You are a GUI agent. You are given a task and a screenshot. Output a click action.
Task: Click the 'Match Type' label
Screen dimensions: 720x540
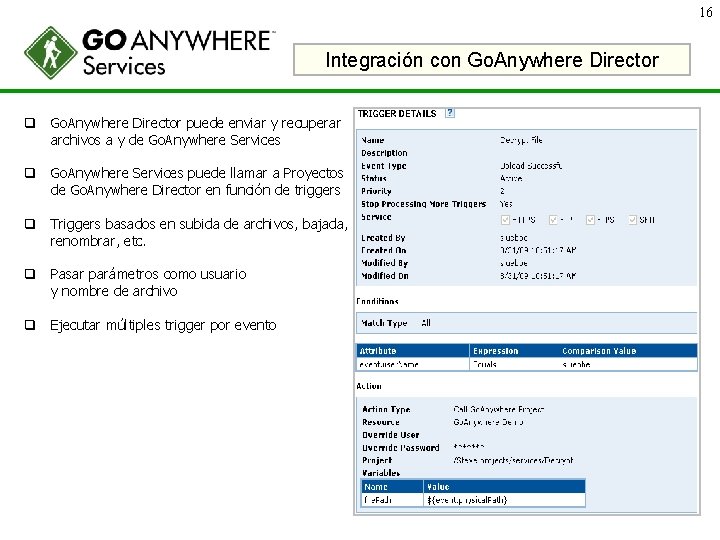[x=384, y=323]
